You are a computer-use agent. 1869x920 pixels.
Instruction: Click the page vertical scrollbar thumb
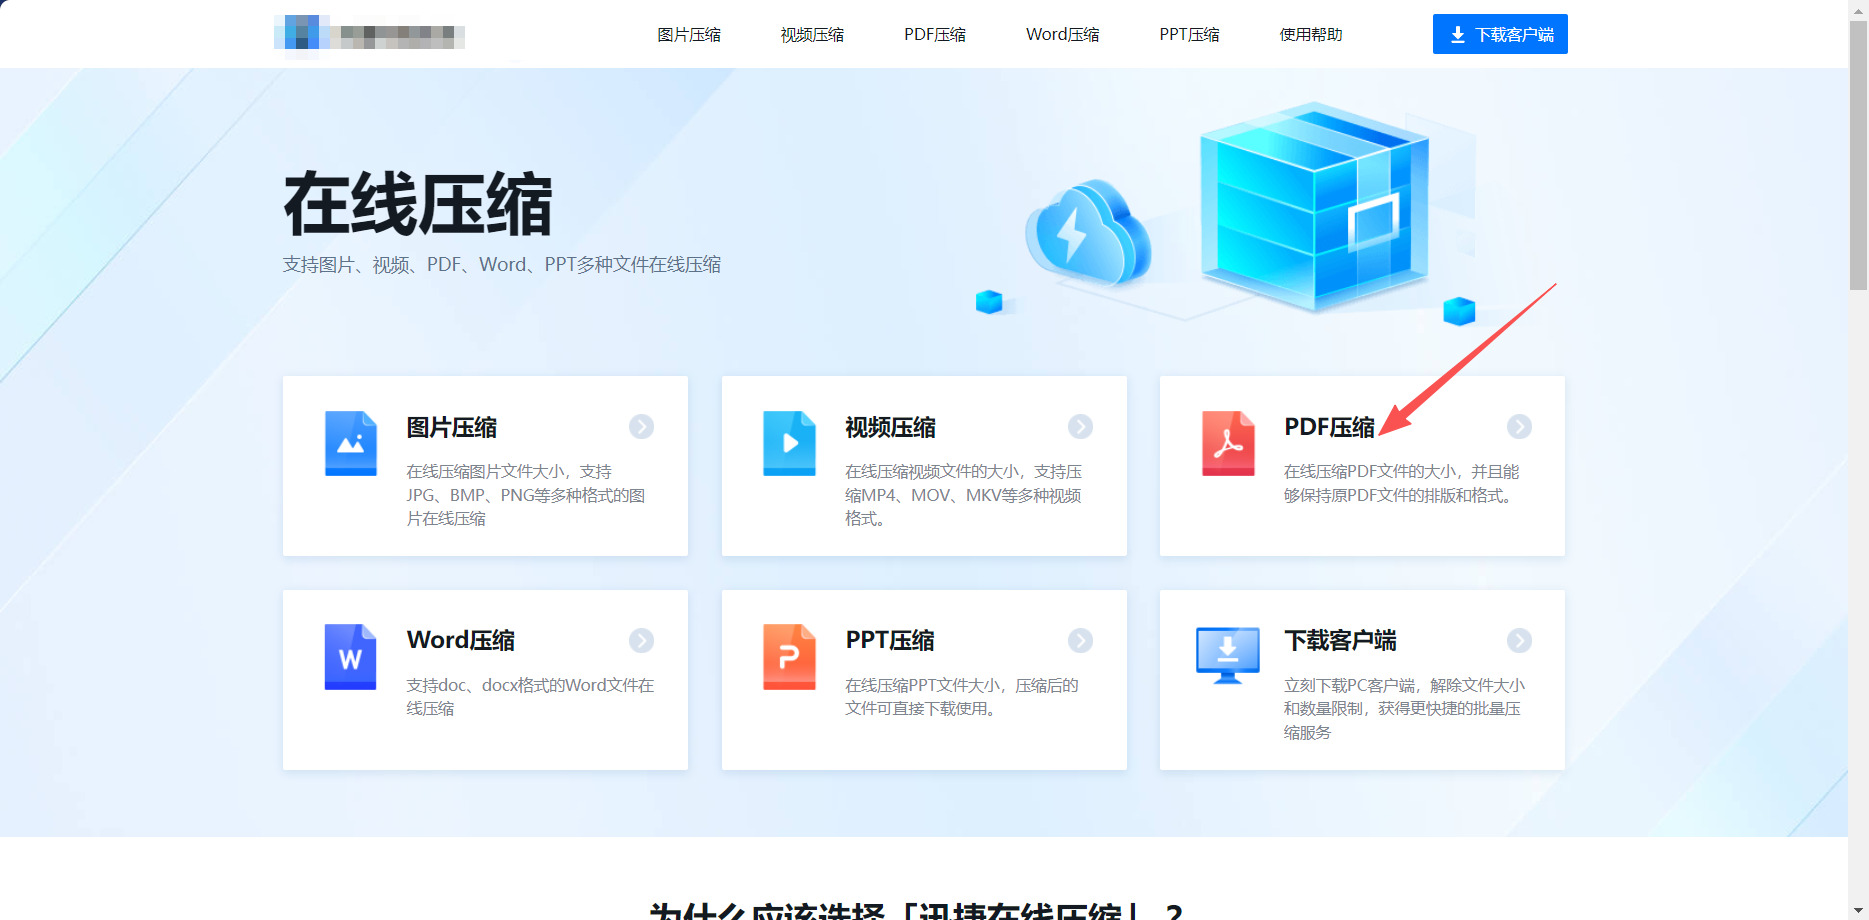tap(1858, 155)
